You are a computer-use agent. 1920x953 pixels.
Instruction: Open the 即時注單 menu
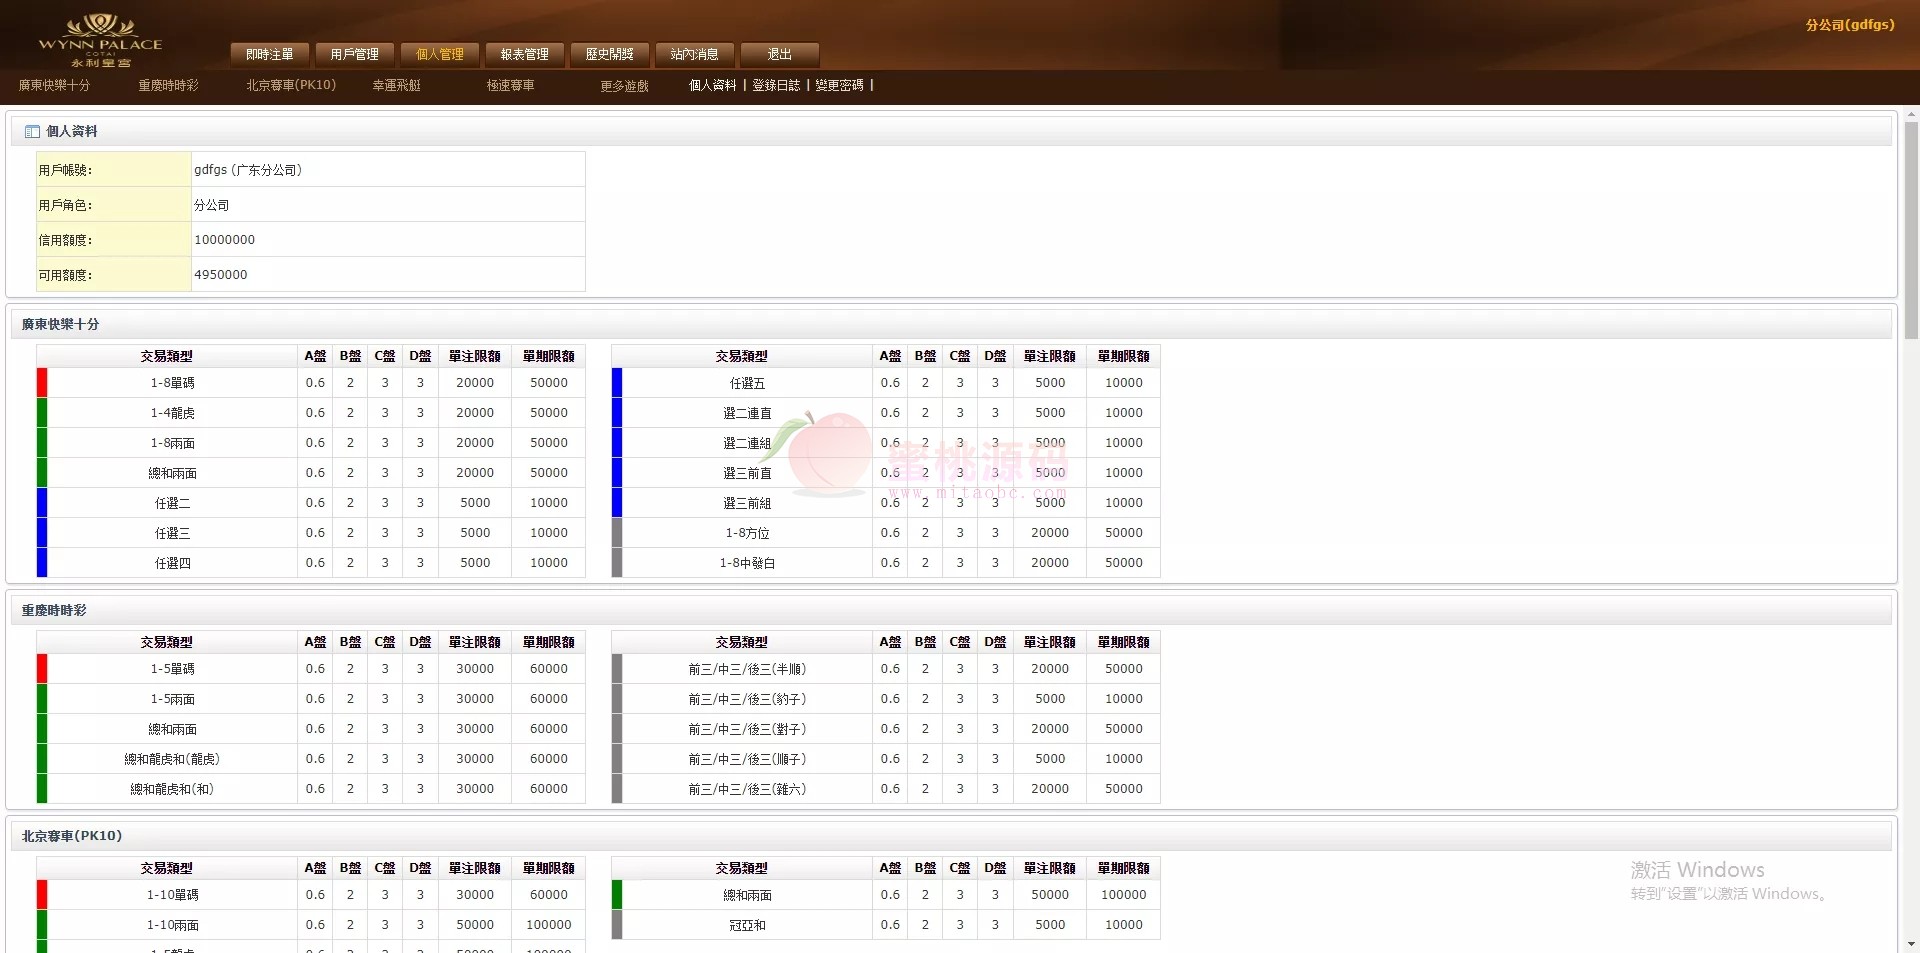tap(270, 54)
